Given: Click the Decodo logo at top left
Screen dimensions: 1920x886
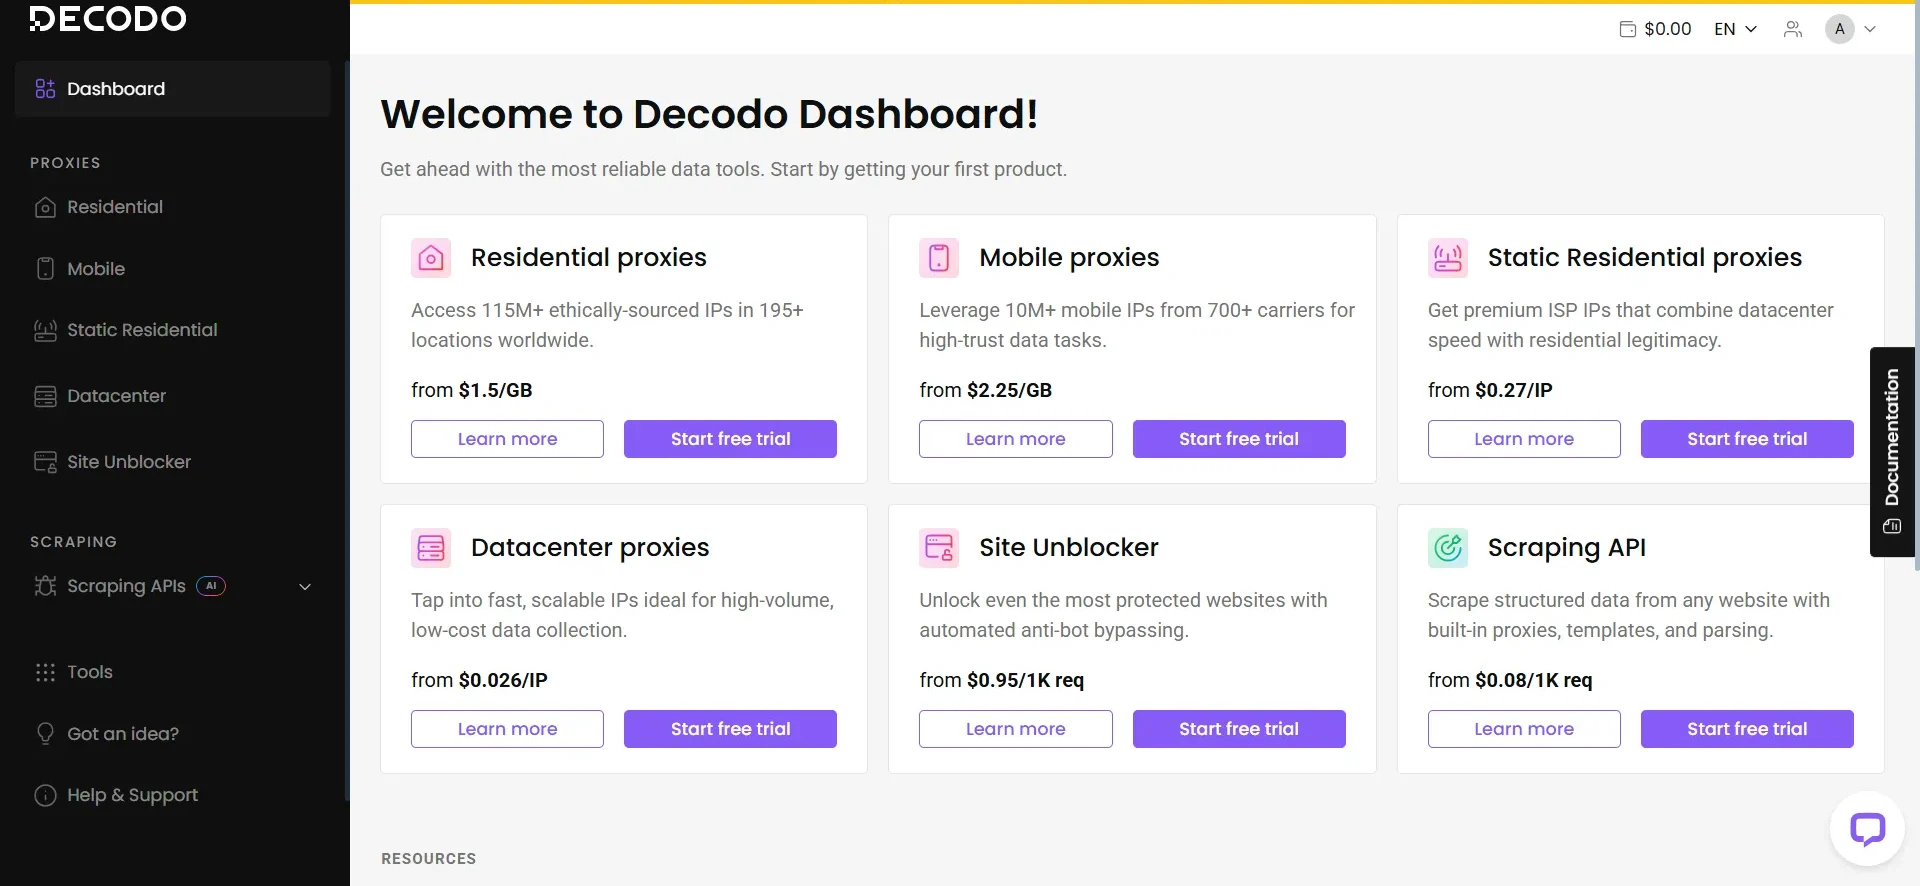Looking at the screenshot, I should point(107,18).
